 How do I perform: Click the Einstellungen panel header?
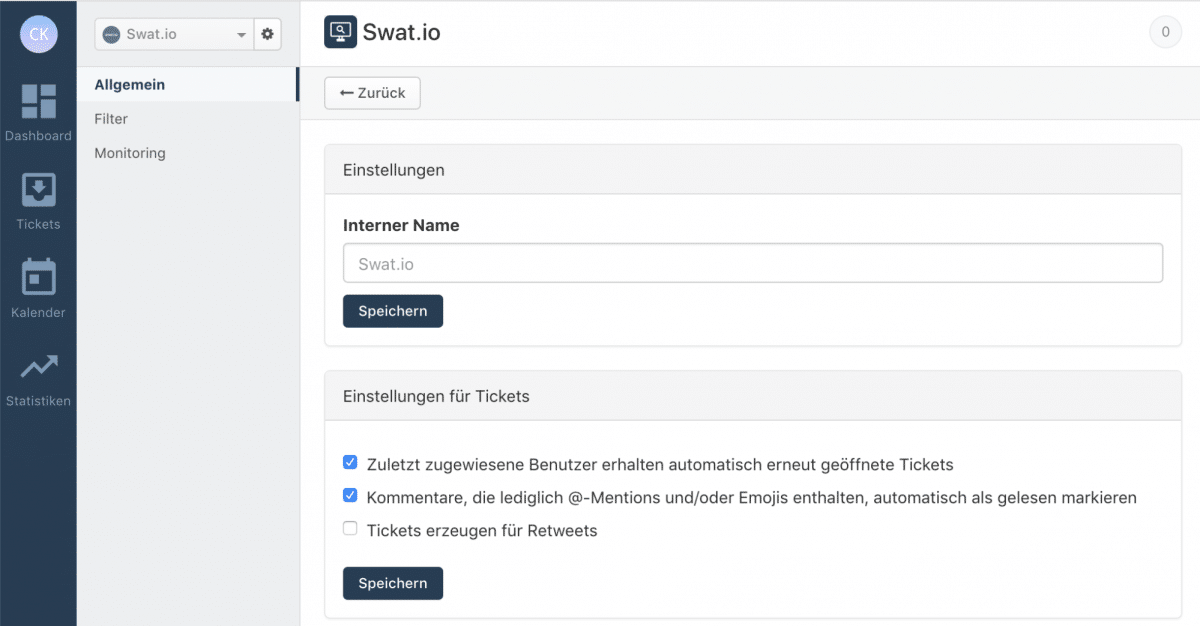pos(753,170)
